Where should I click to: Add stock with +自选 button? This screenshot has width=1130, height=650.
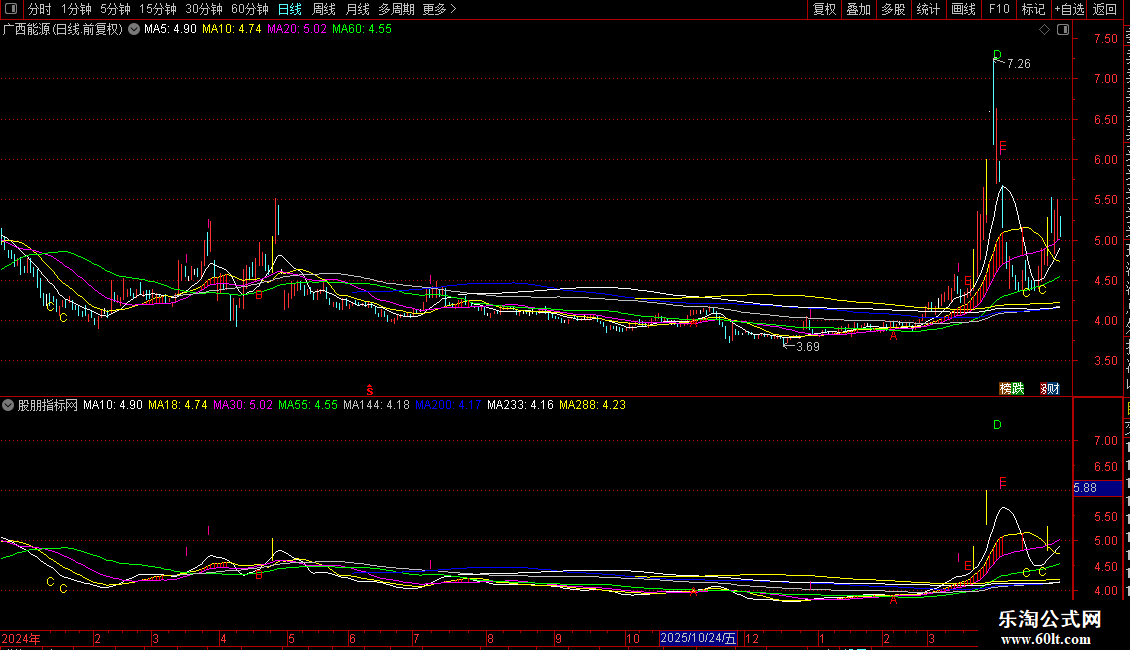1069,9
